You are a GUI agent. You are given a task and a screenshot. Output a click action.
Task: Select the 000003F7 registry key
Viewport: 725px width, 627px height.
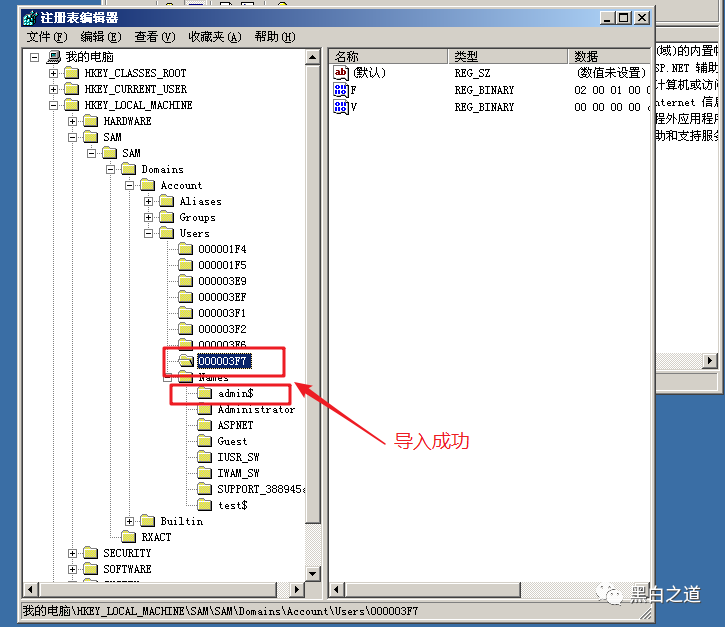[223, 361]
